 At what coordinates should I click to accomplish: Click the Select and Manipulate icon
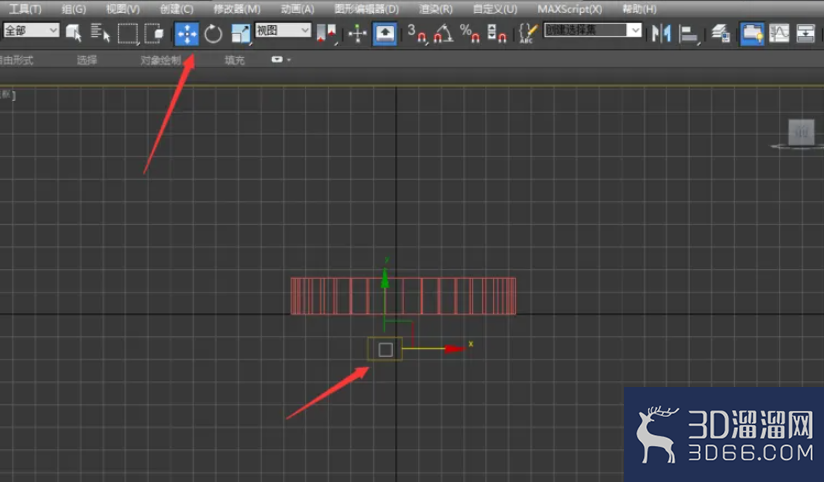(x=357, y=34)
